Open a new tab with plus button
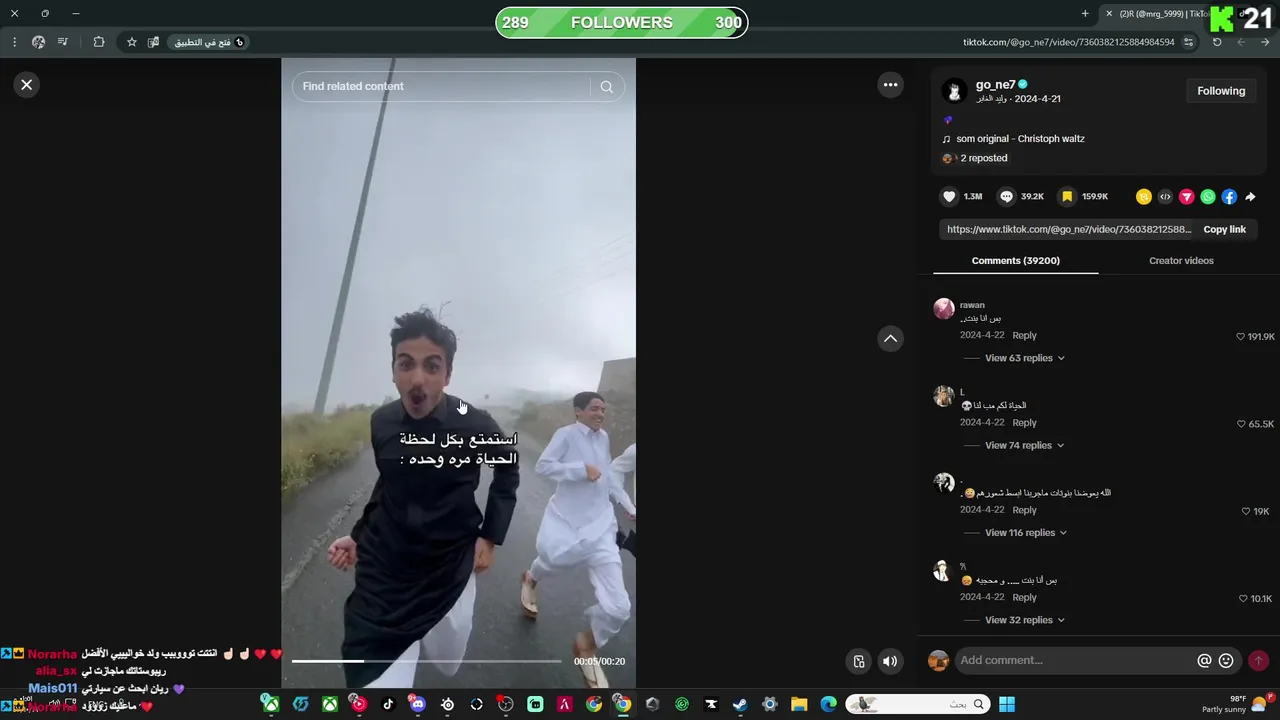1280x720 pixels. click(1085, 13)
